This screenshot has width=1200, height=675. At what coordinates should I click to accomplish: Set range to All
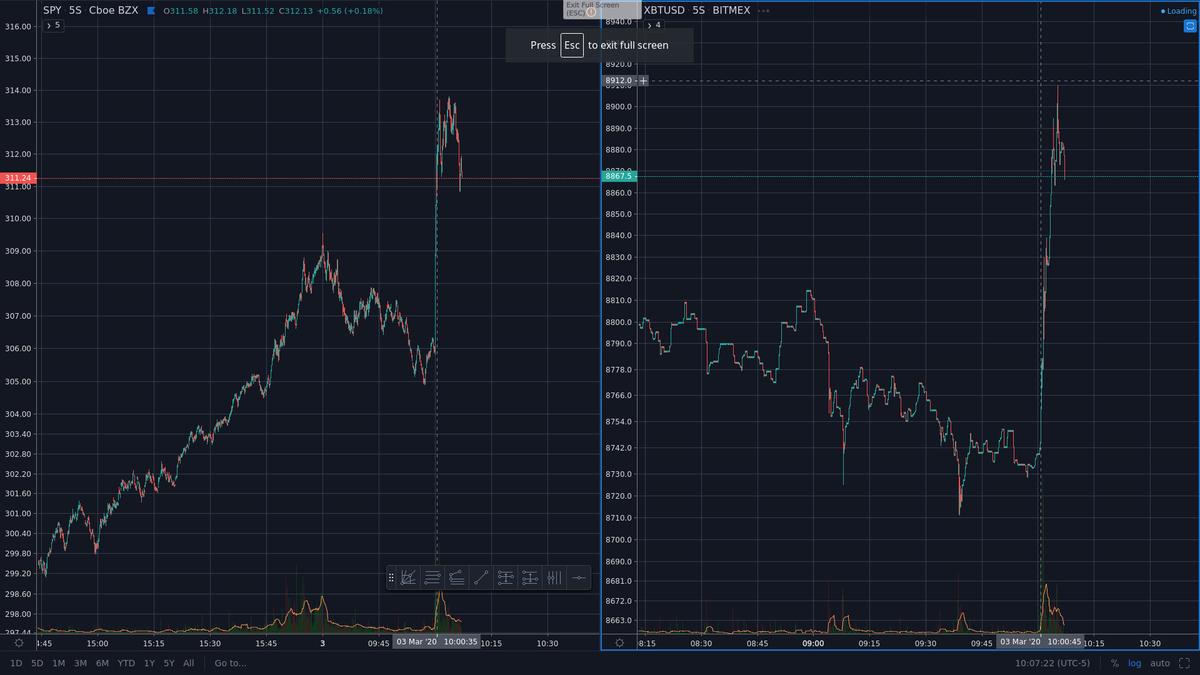pos(188,663)
